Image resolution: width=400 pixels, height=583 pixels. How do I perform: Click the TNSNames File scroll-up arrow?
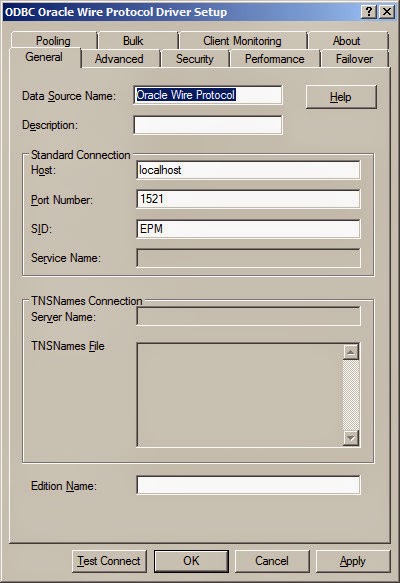click(351, 352)
